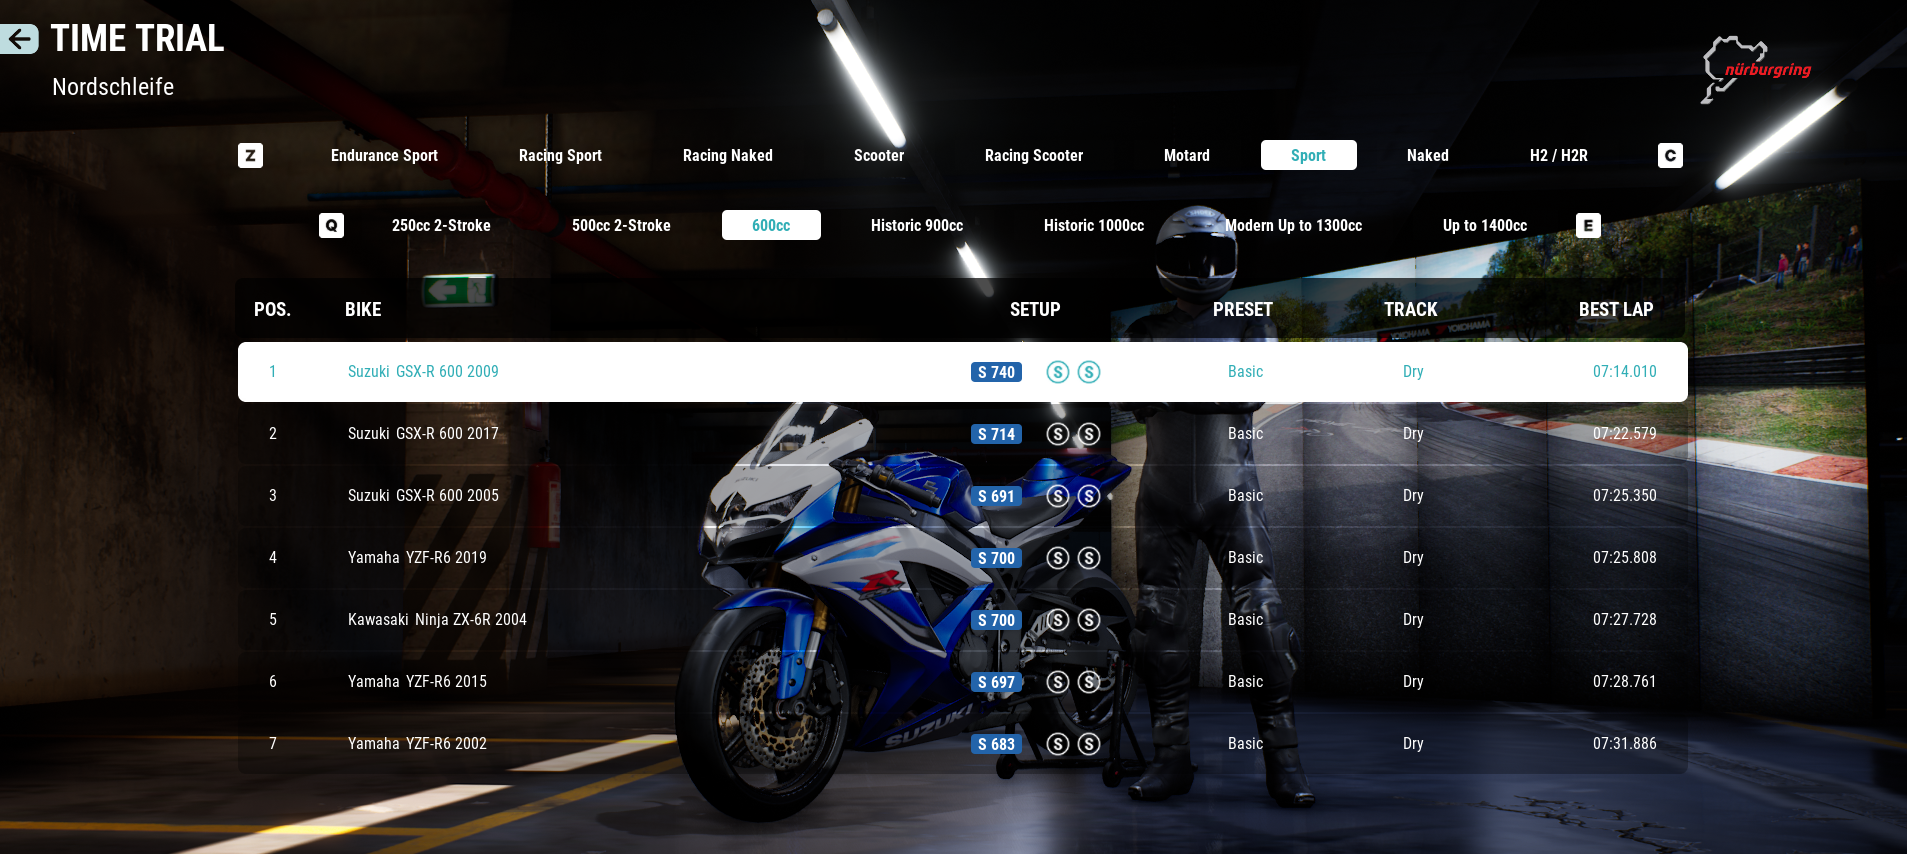Screen dimensions: 1907x854
Task: Click the 07:27.728 best lap time
Action: (1625, 620)
